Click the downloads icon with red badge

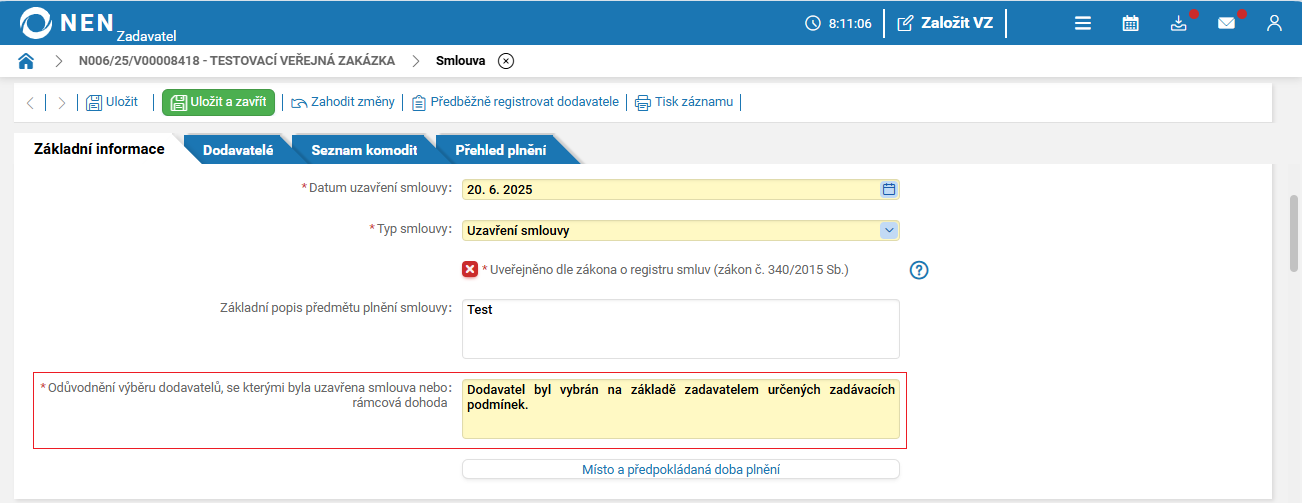[x=1179, y=23]
